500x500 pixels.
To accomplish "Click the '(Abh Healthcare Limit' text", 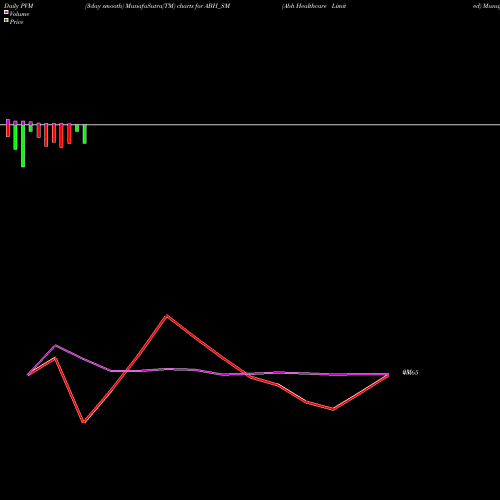I will (314, 6).
